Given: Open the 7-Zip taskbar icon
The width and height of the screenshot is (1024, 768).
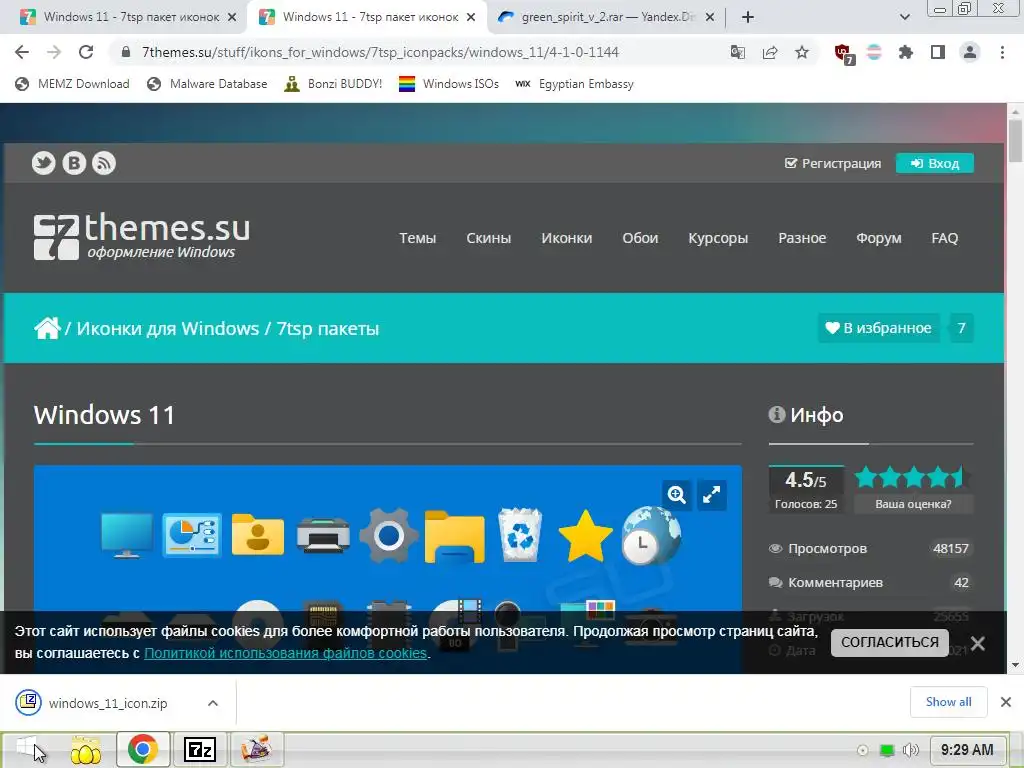Looking at the screenshot, I should 200,749.
